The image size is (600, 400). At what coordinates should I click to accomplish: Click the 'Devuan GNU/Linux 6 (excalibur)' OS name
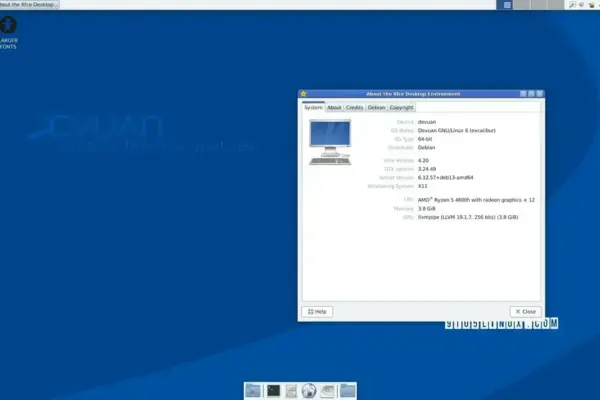pyautogui.click(x=457, y=131)
